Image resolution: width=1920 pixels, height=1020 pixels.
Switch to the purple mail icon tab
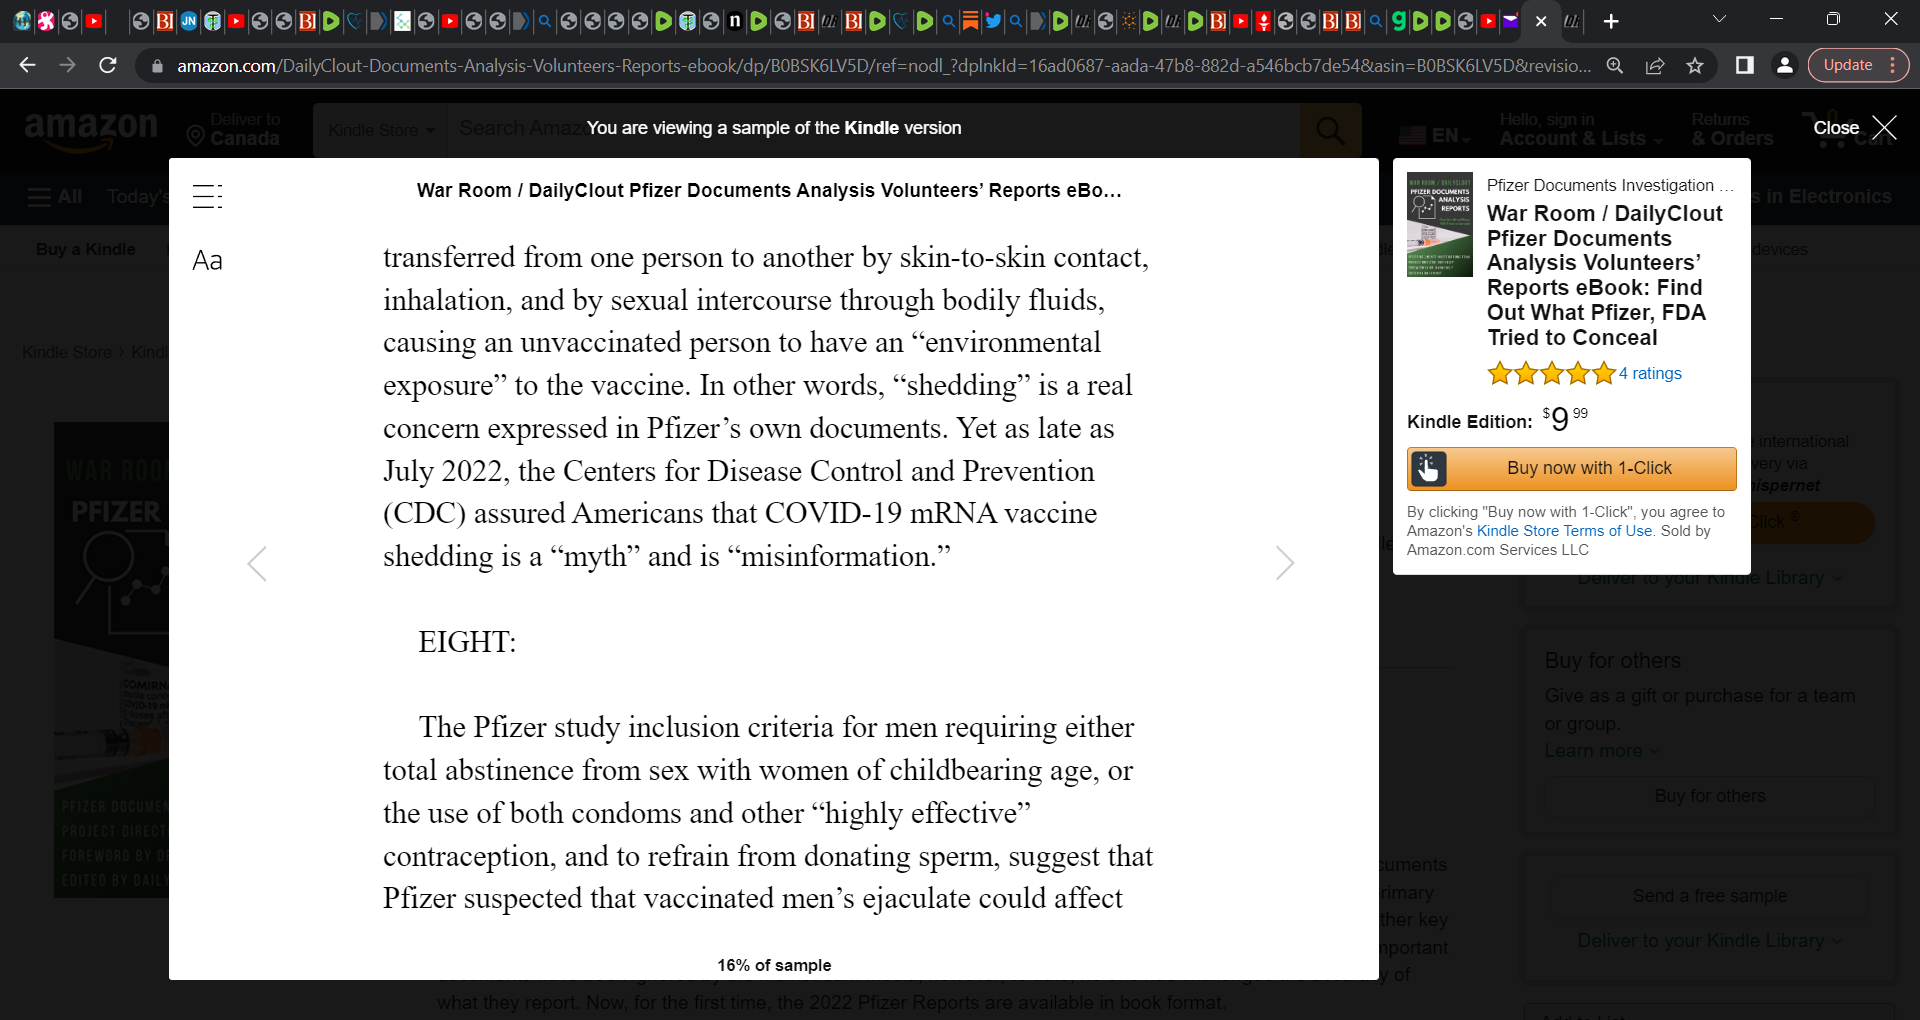pos(1511,20)
